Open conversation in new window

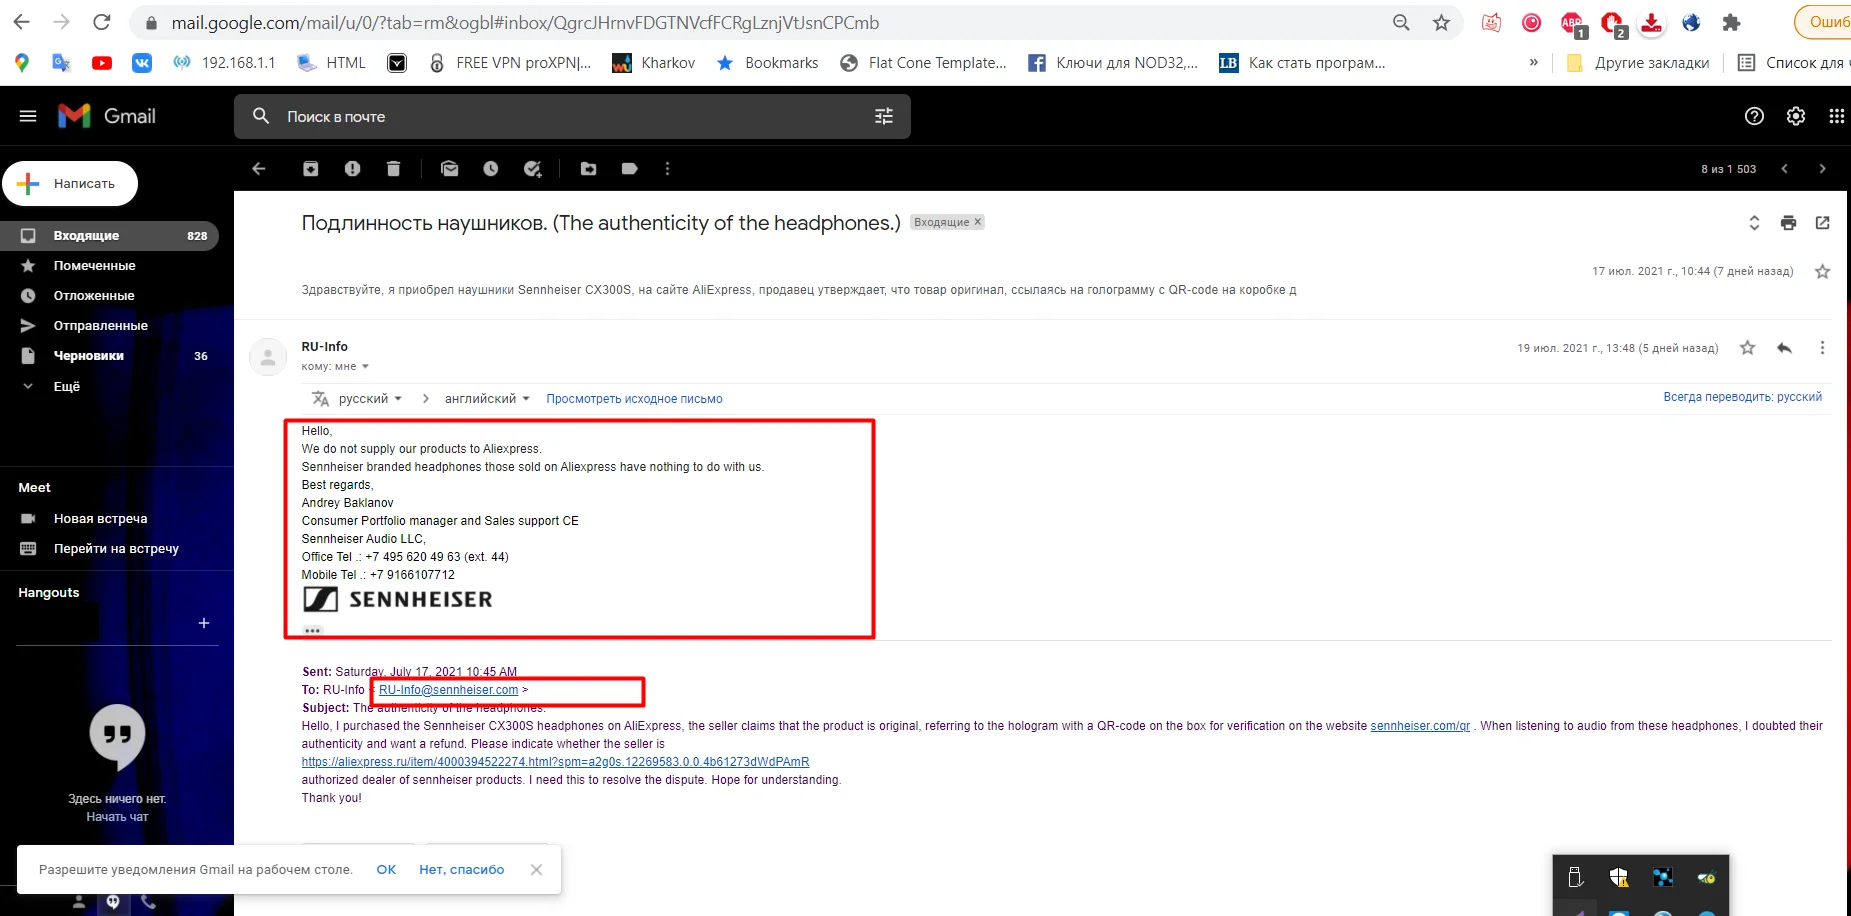tap(1823, 223)
